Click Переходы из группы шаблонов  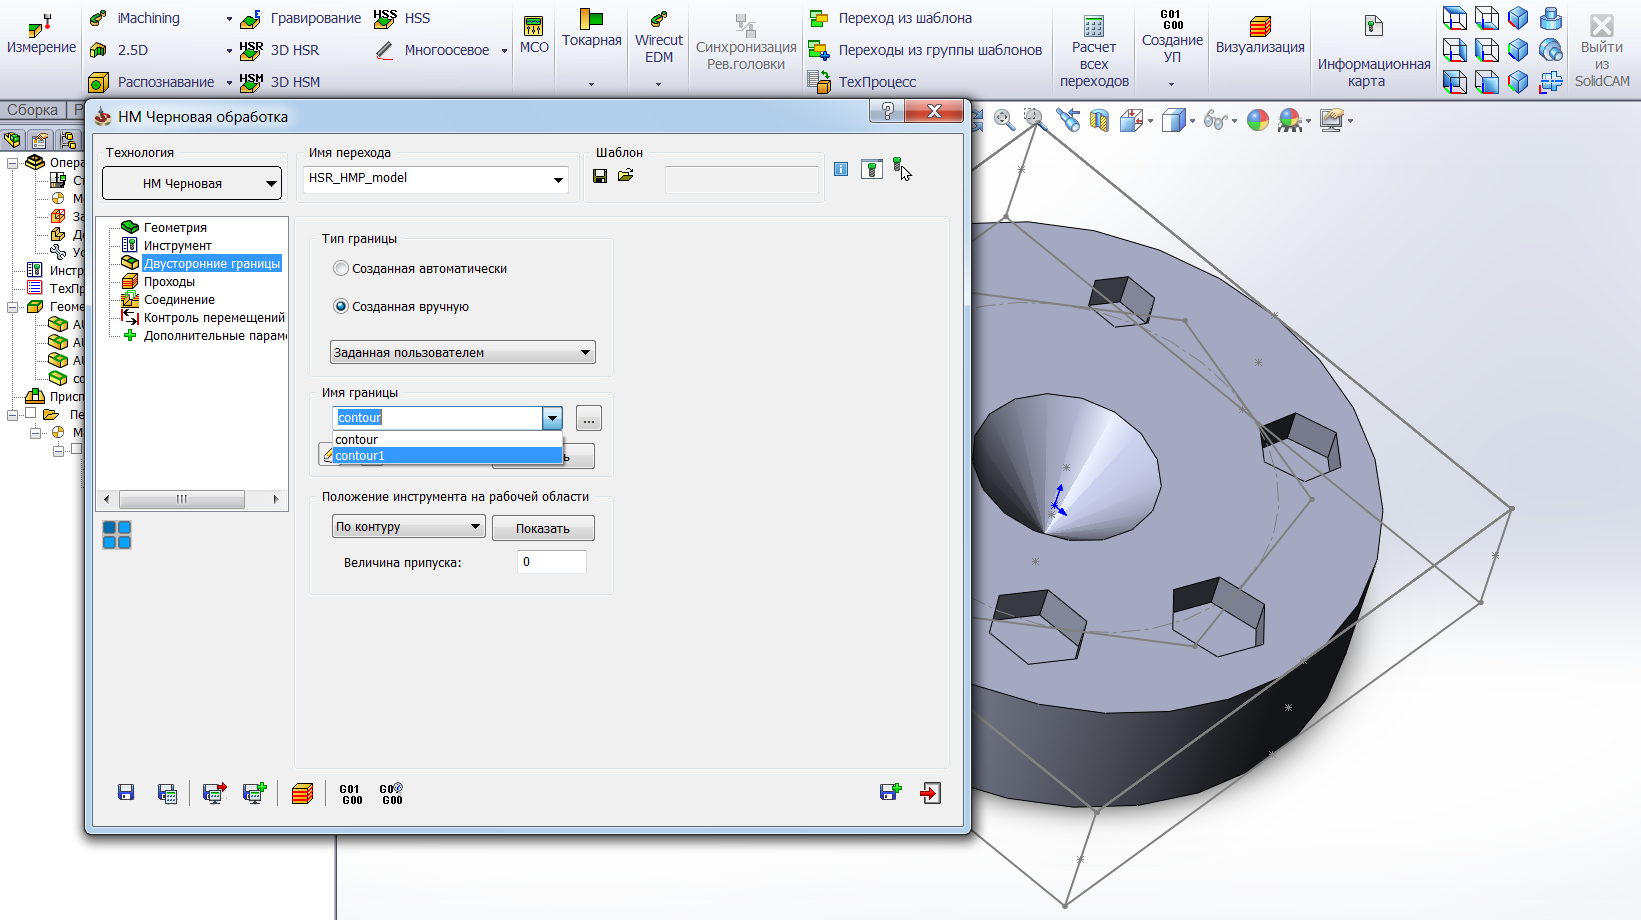point(925,50)
